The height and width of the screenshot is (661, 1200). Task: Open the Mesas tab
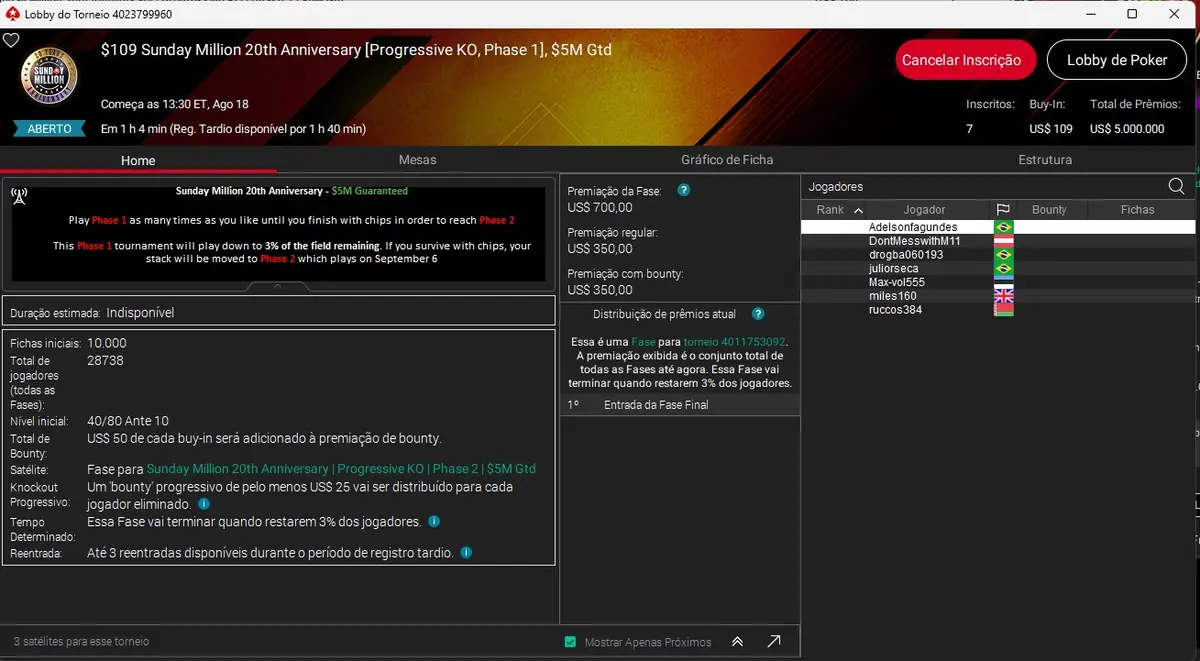point(417,160)
